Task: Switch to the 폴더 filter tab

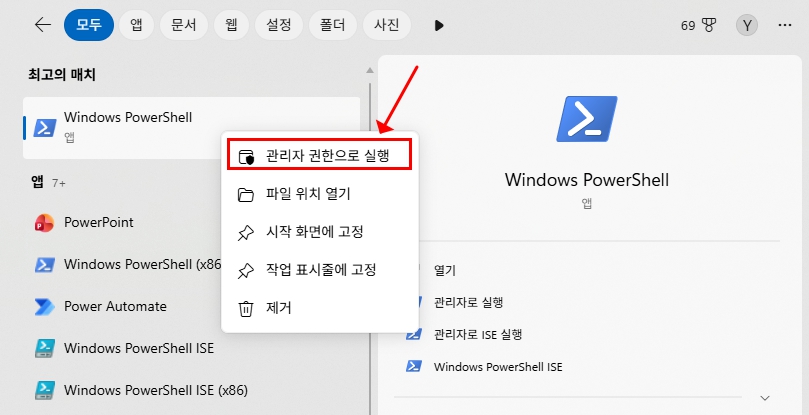Action: click(x=333, y=25)
